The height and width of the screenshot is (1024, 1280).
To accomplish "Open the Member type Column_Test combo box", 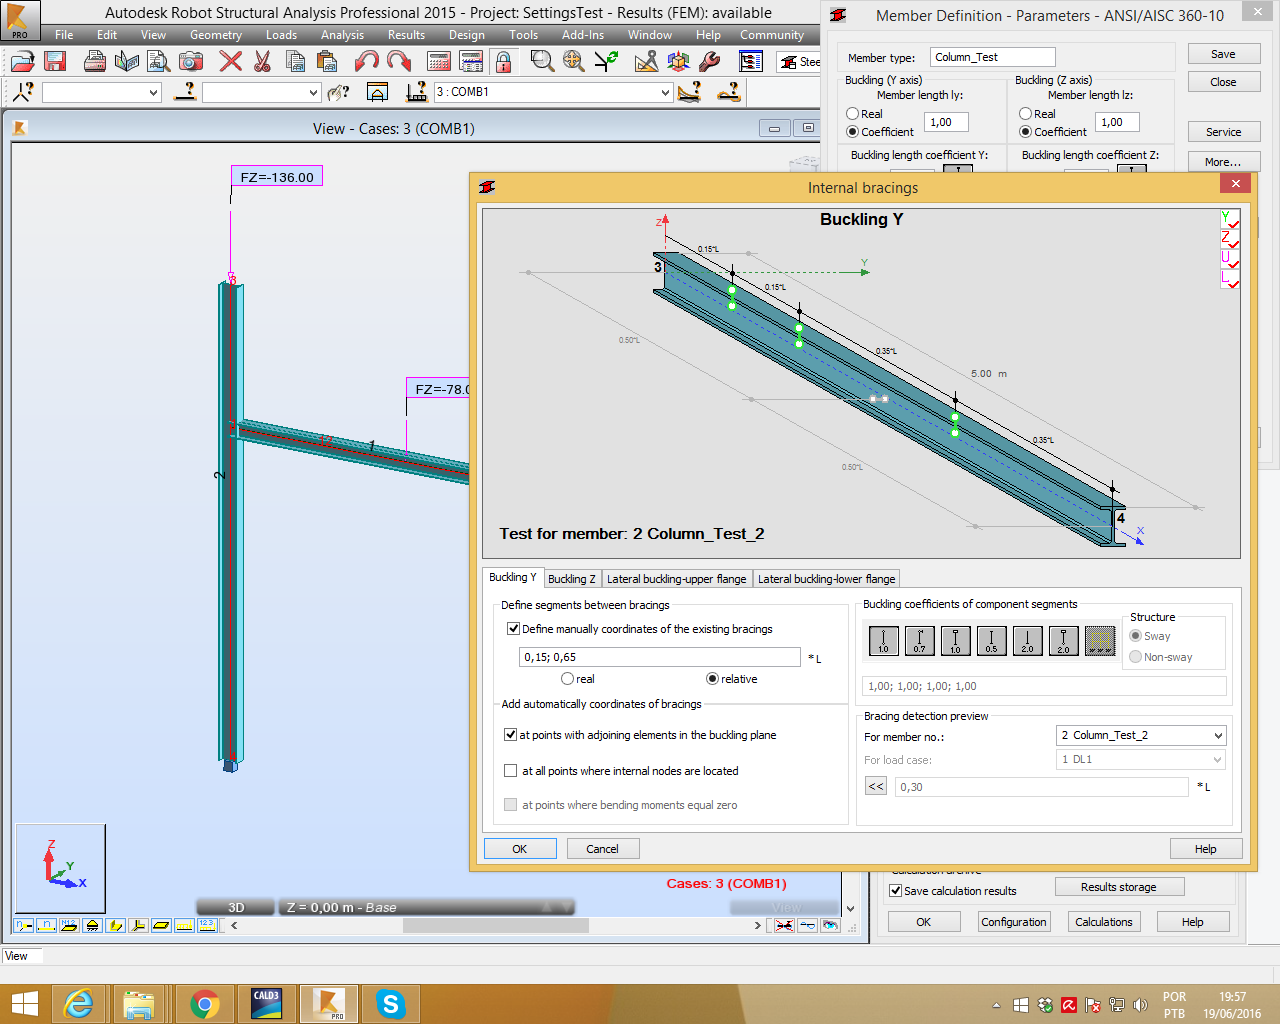I will (x=992, y=57).
